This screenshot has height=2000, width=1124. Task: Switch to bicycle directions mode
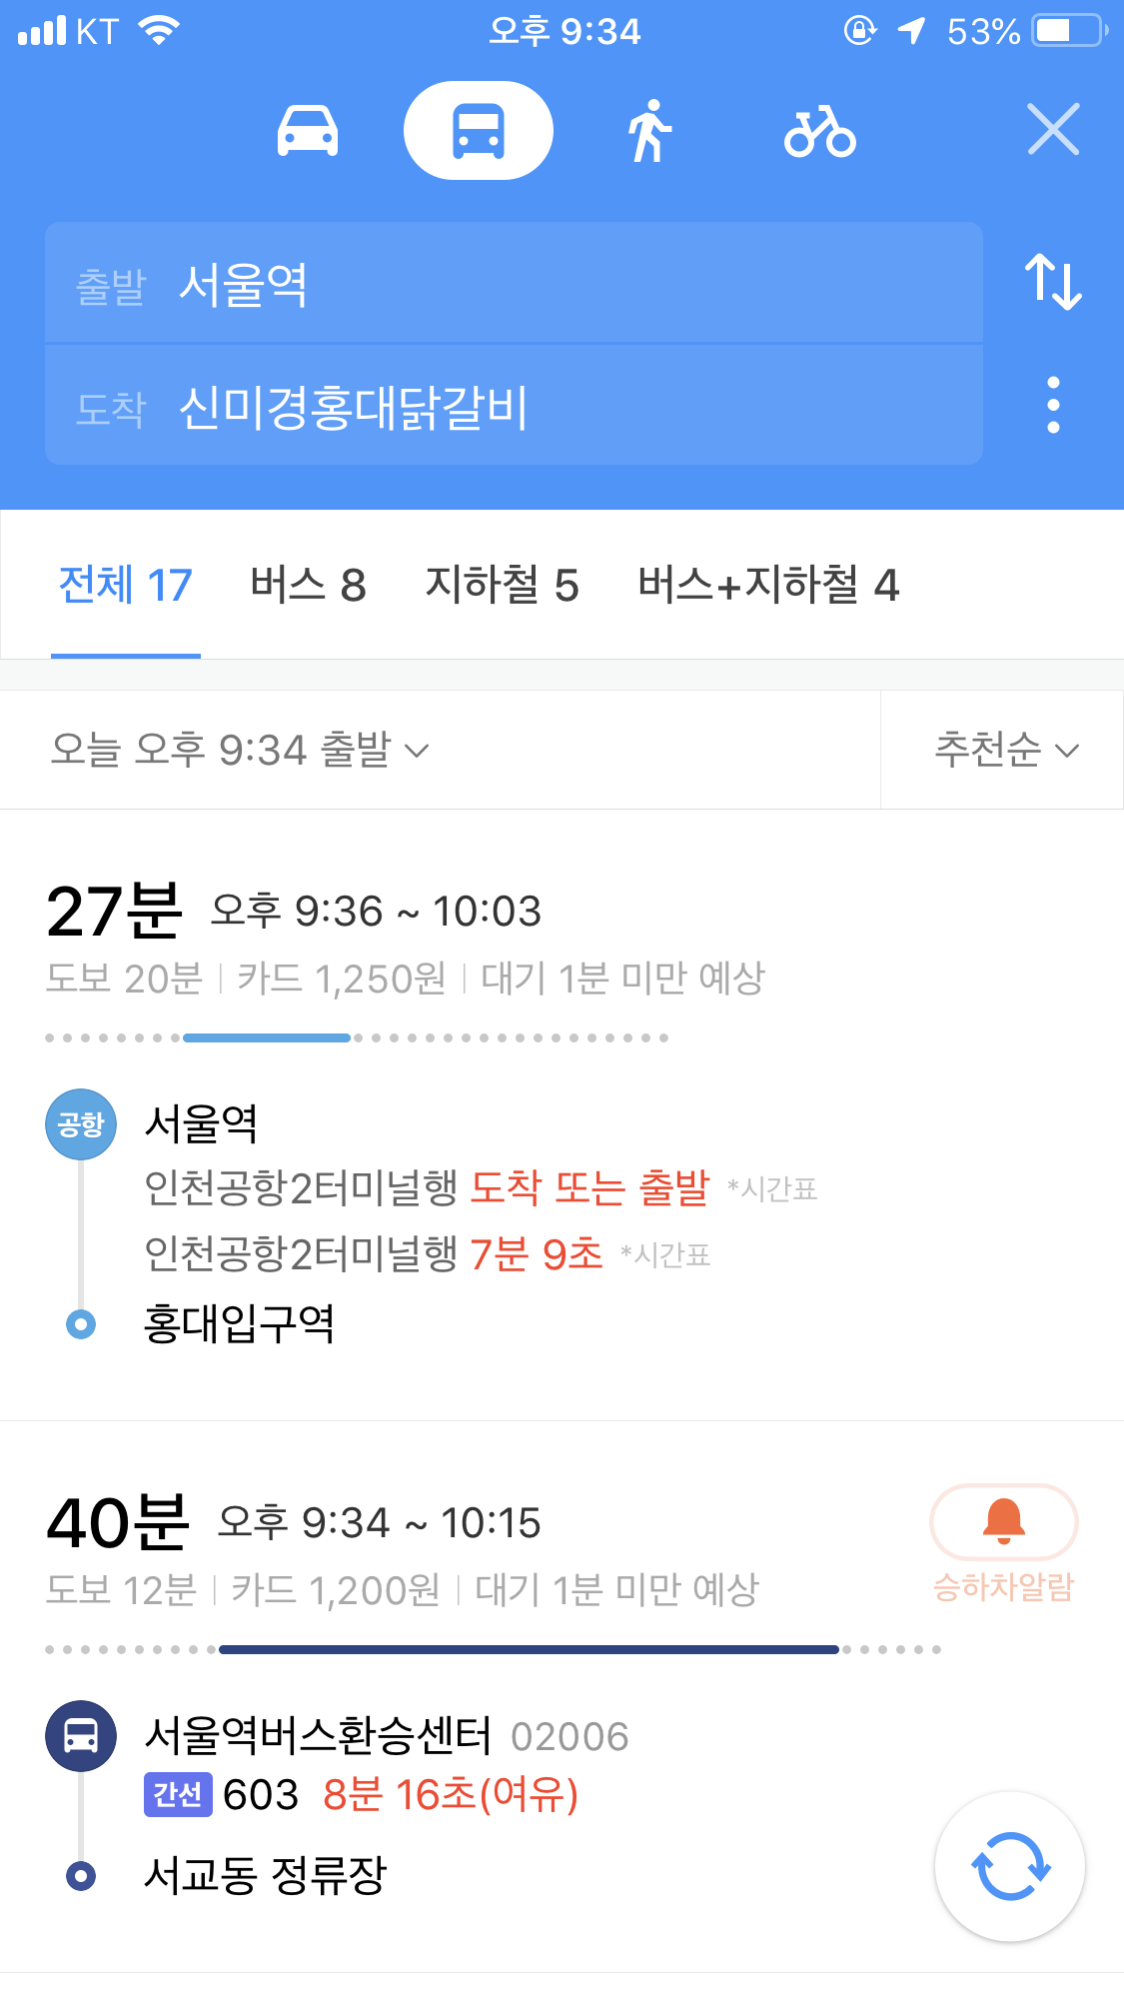pos(819,131)
